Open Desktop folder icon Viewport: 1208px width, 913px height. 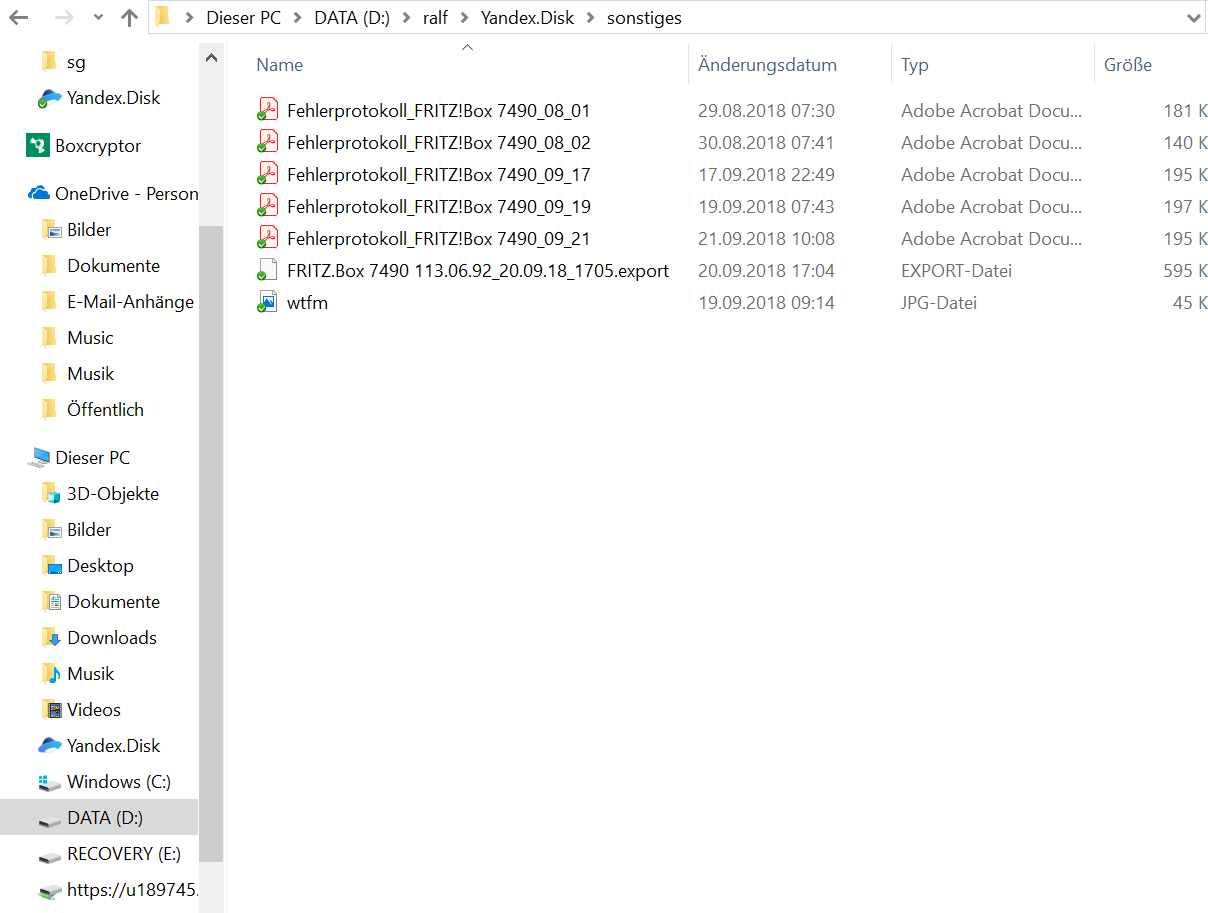coord(51,565)
